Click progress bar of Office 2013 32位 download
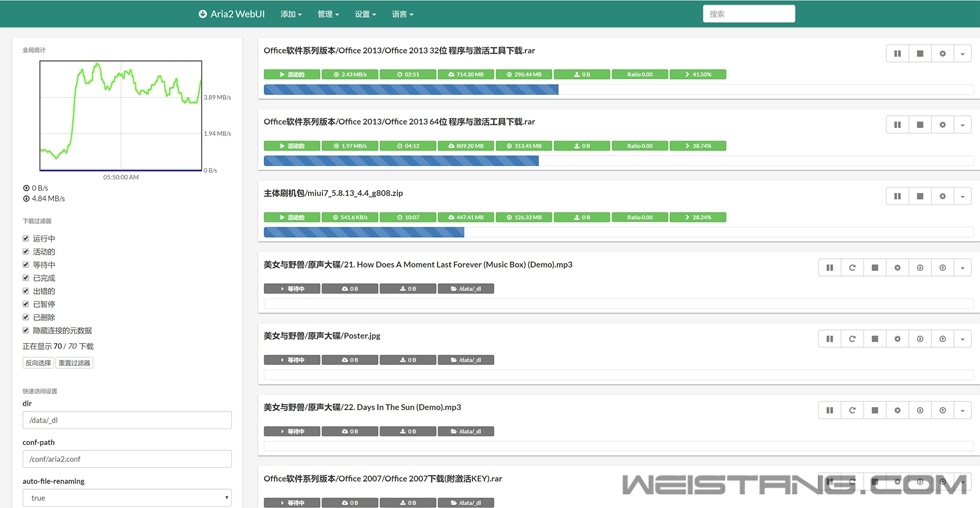This screenshot has width=980, height=508. tap(618, 90)
